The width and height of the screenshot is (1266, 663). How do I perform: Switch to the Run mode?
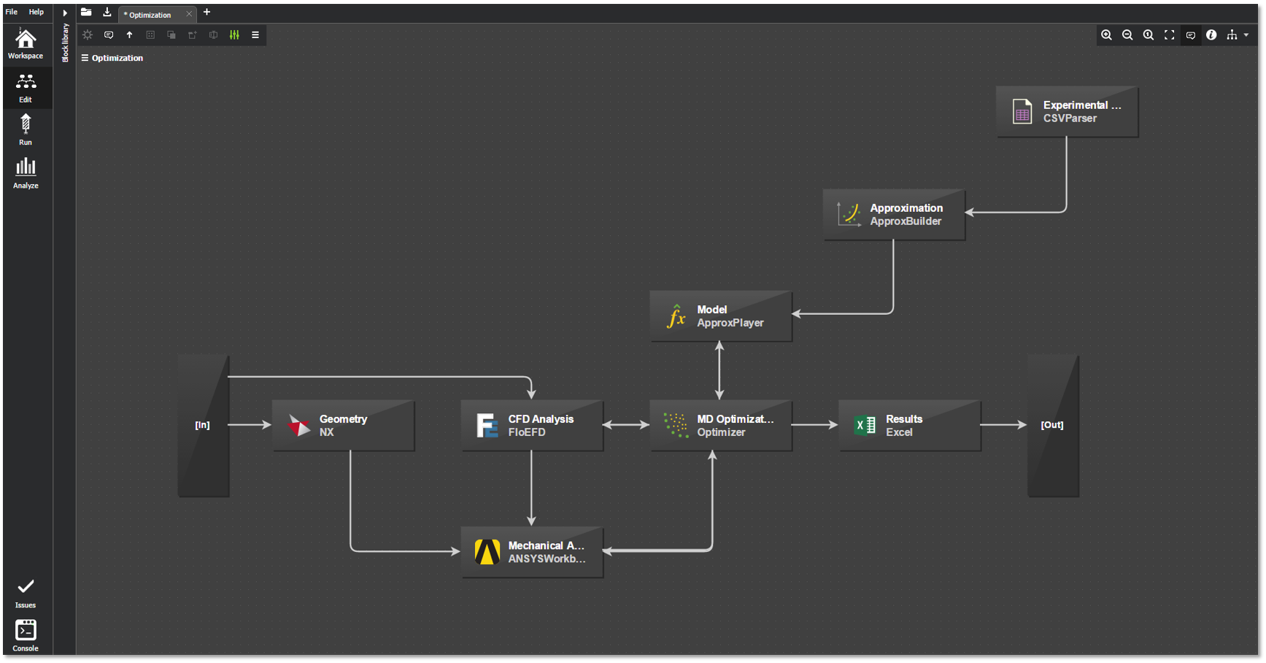coord(25,129)
